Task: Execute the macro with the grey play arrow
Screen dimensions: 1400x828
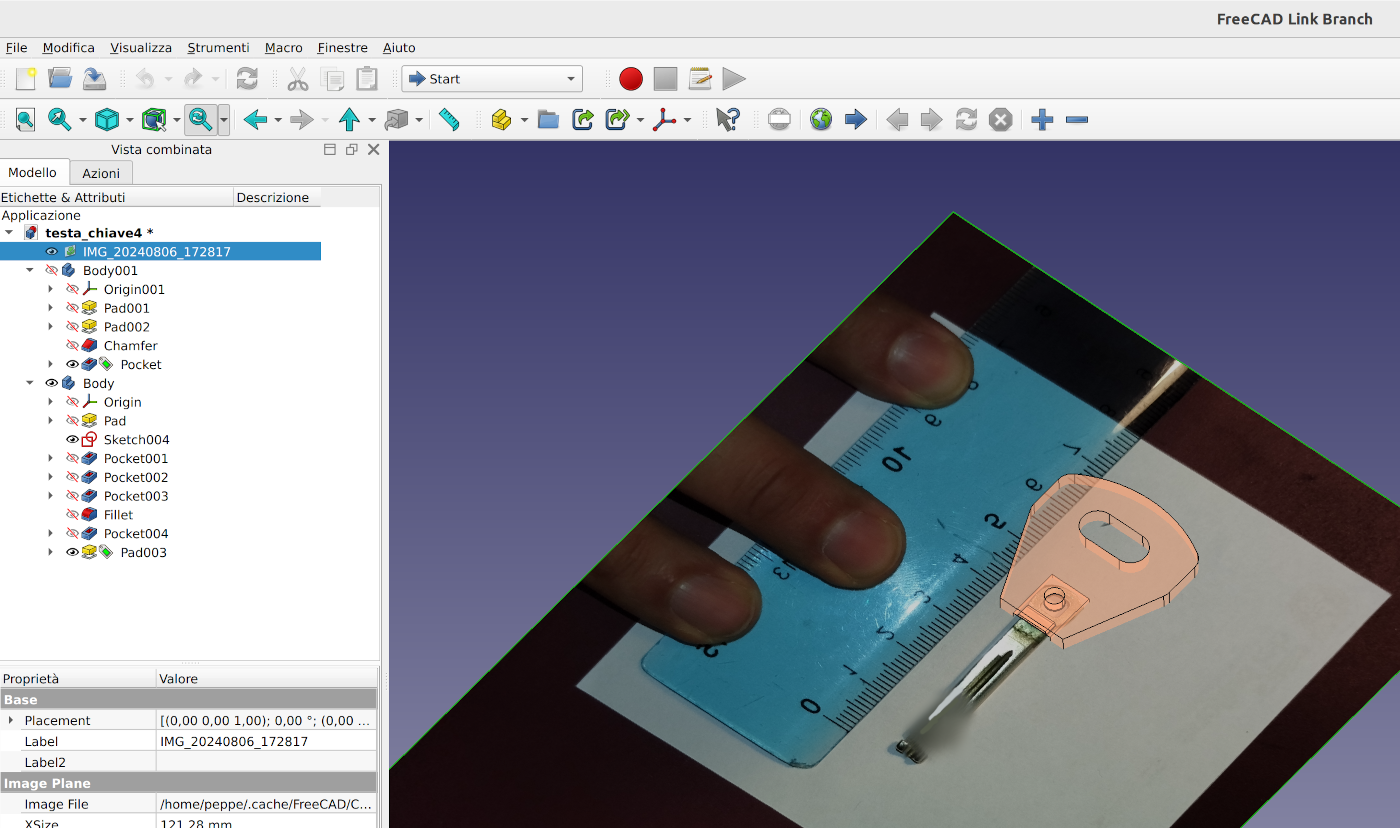Action: pyautogui.click(x=734, y=79)
